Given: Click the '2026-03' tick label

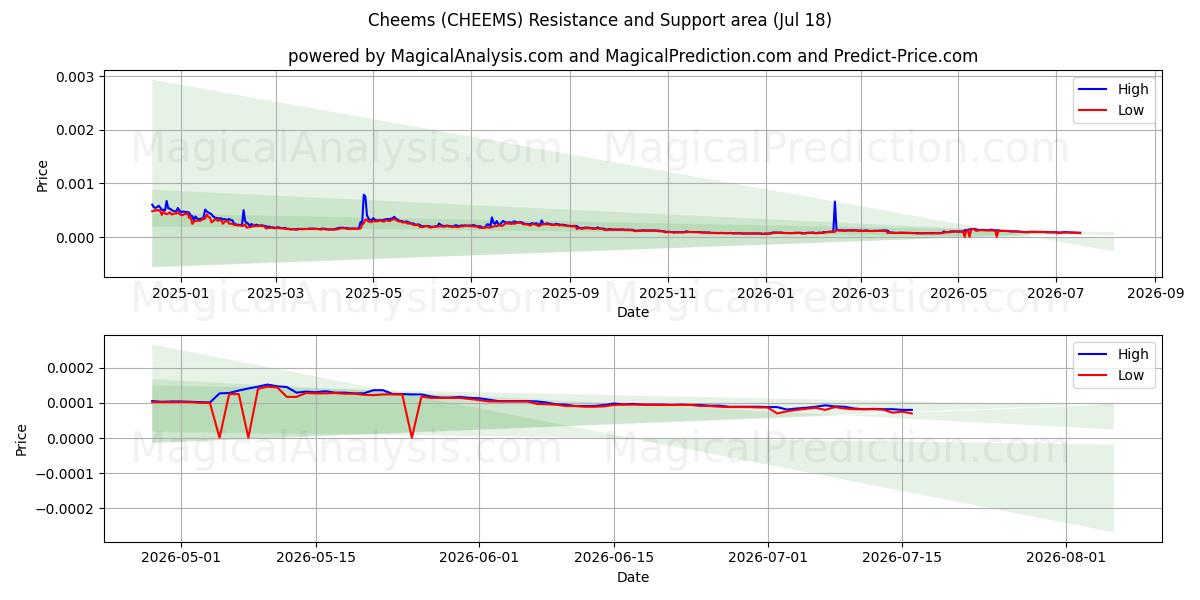Looking at the screenshot, I should pos(861,293).
